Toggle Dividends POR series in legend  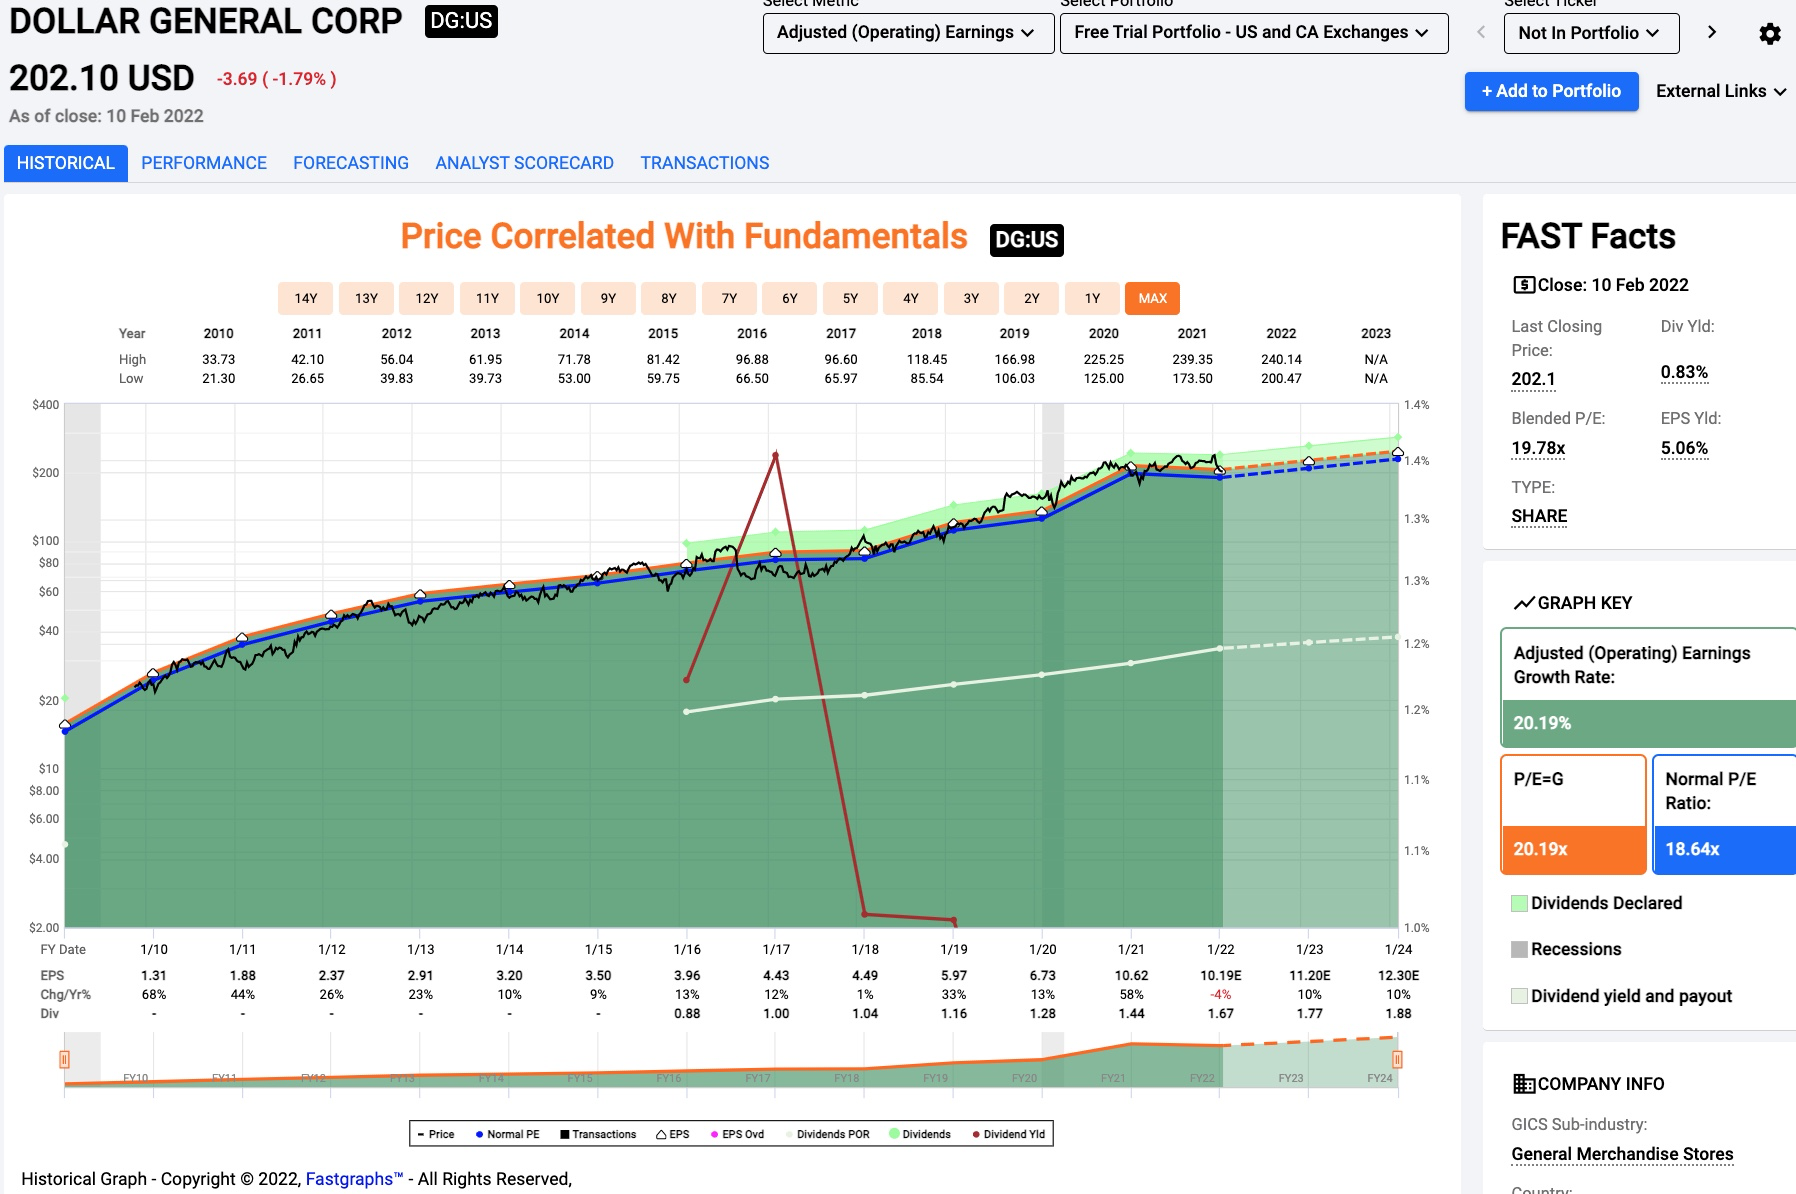tap(827, 1134)
